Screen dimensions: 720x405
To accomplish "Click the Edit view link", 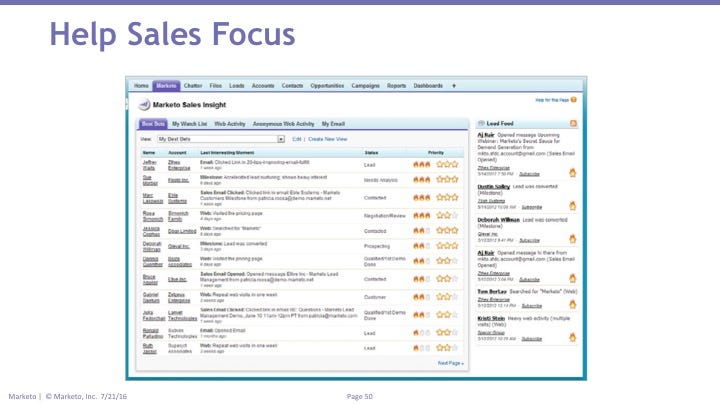I will pyautogui.click(x=297, y=139).
